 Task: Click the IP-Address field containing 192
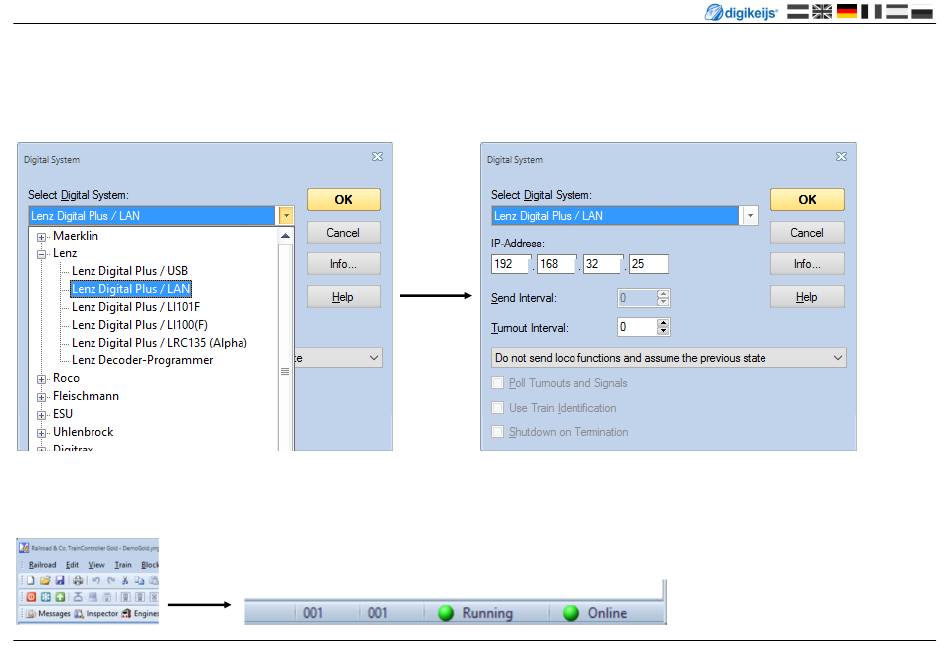pyautogui.click(x=511, y=264)
